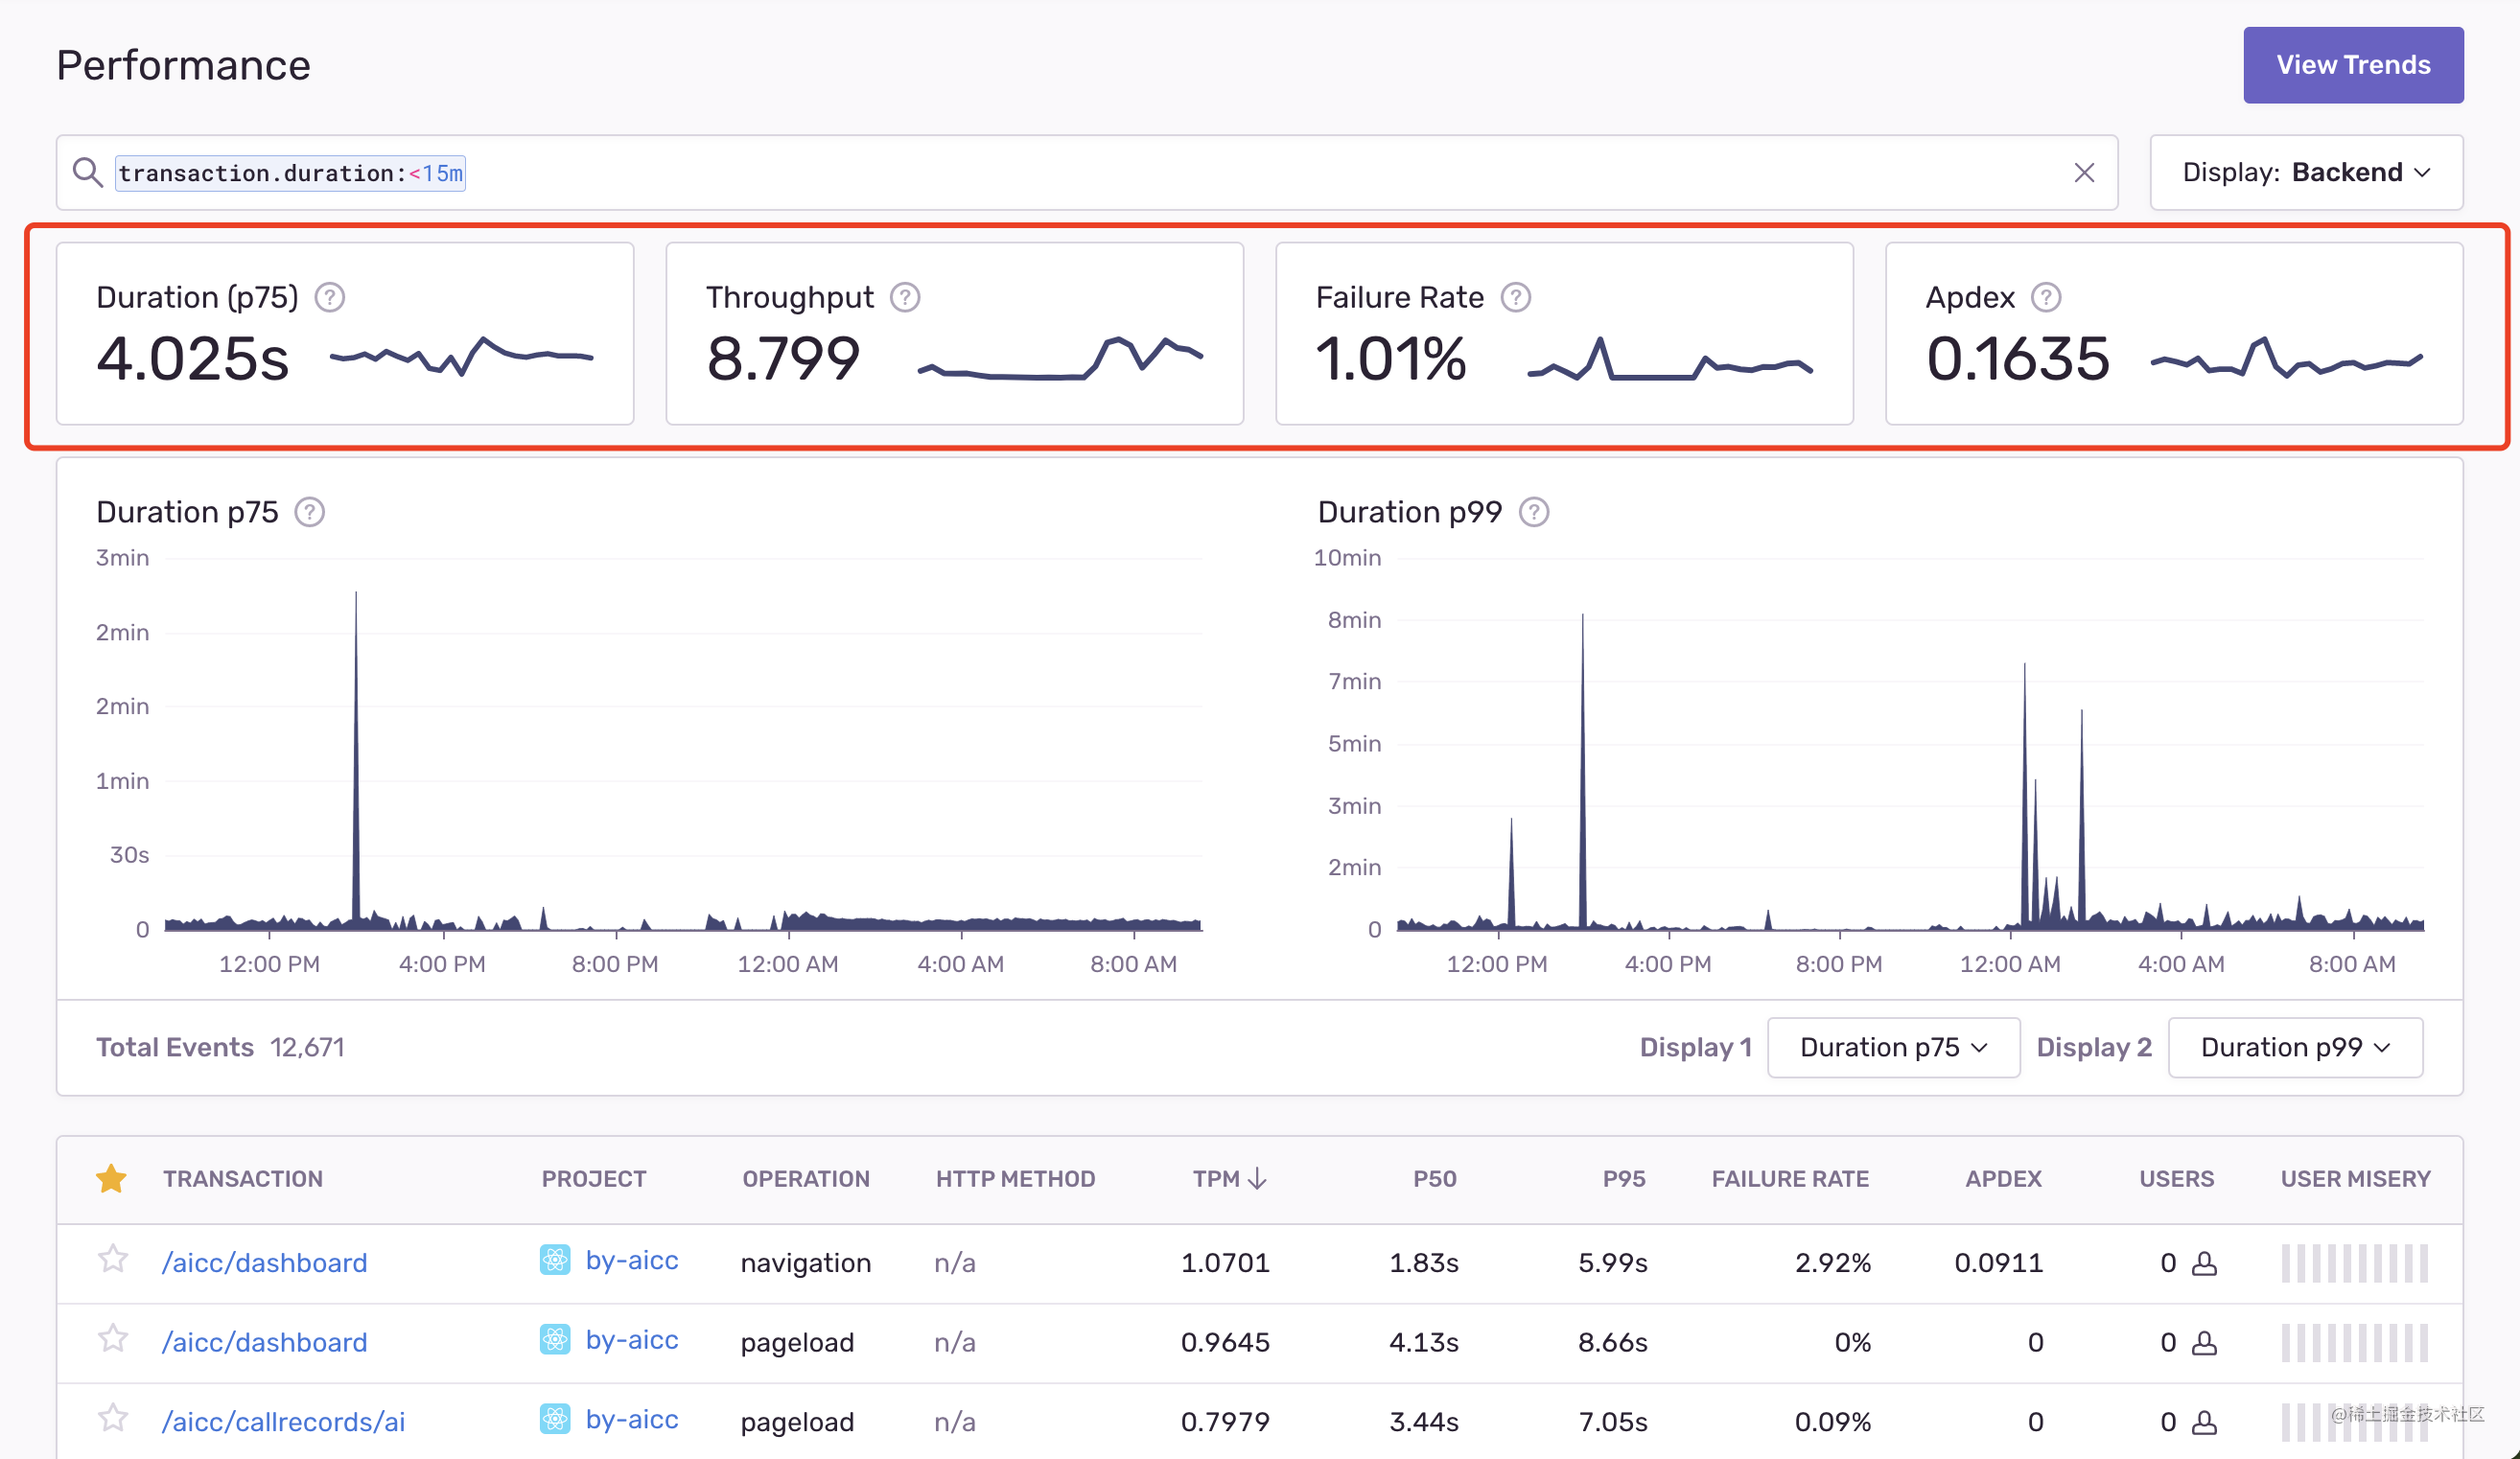This screenshot has height=1459, width=2520.
Task: Click user icon in 0.9645 TPM row
Action: pos(2204,1343)
